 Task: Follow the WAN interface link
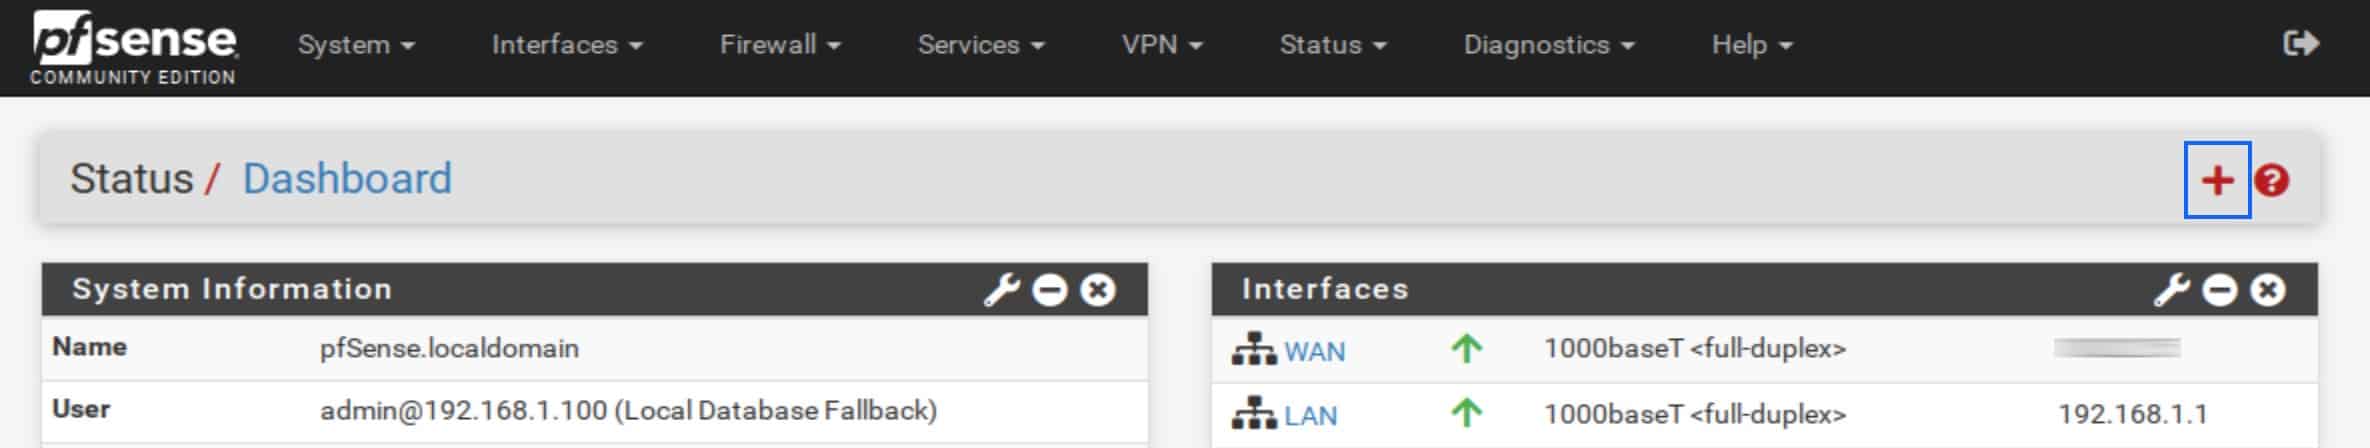tap(1314, 351)
